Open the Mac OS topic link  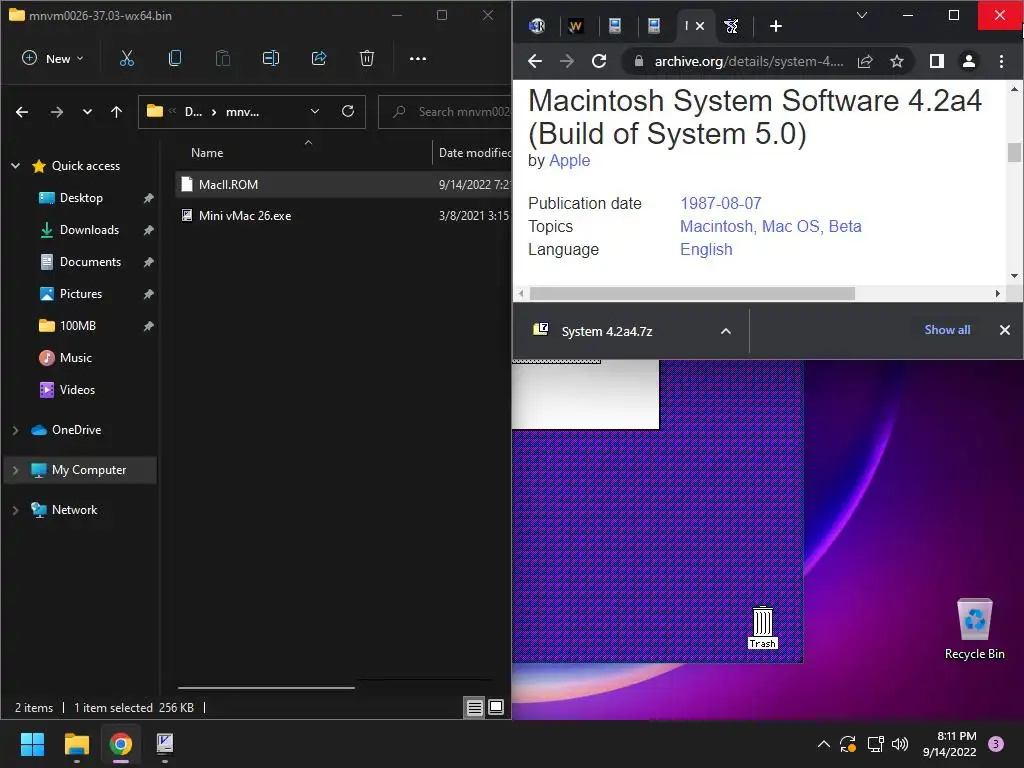click(791, 227)
